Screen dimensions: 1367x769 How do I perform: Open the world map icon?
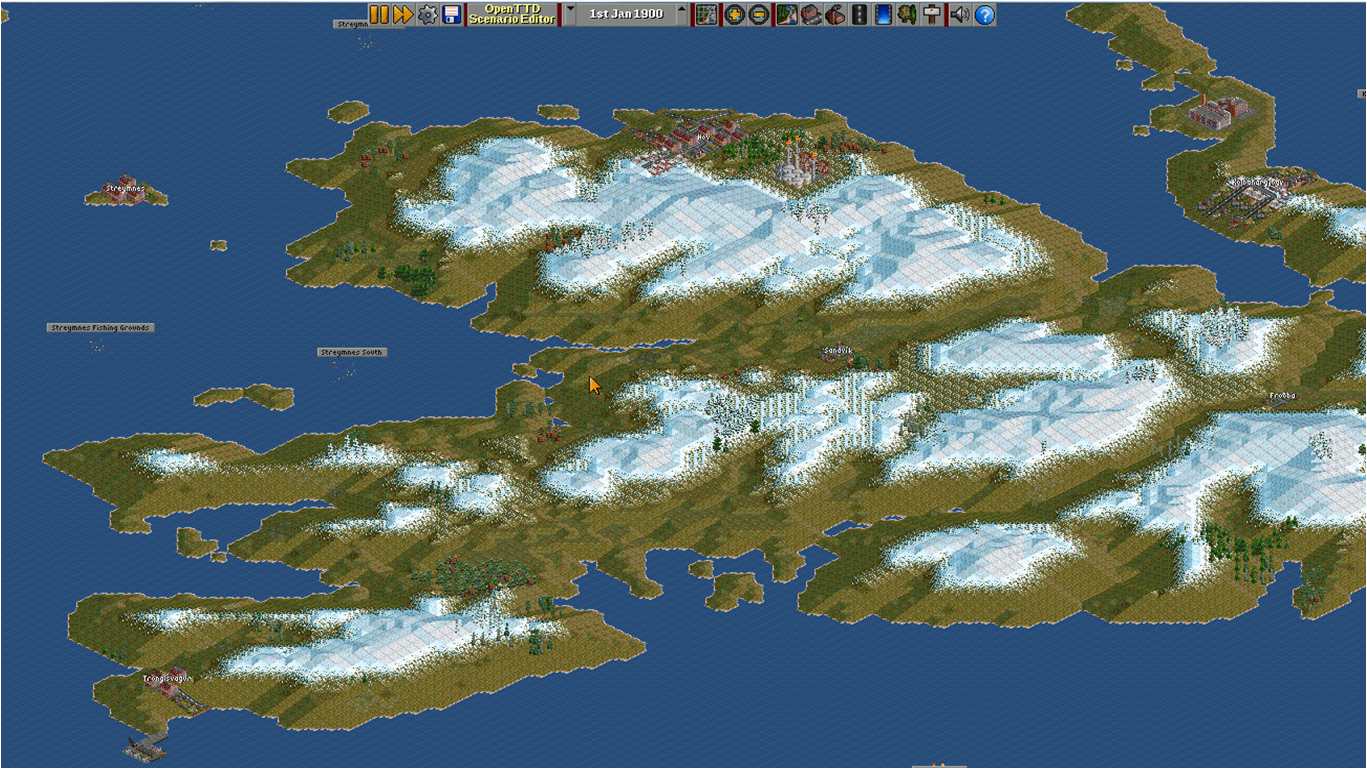tap(707, 14)
